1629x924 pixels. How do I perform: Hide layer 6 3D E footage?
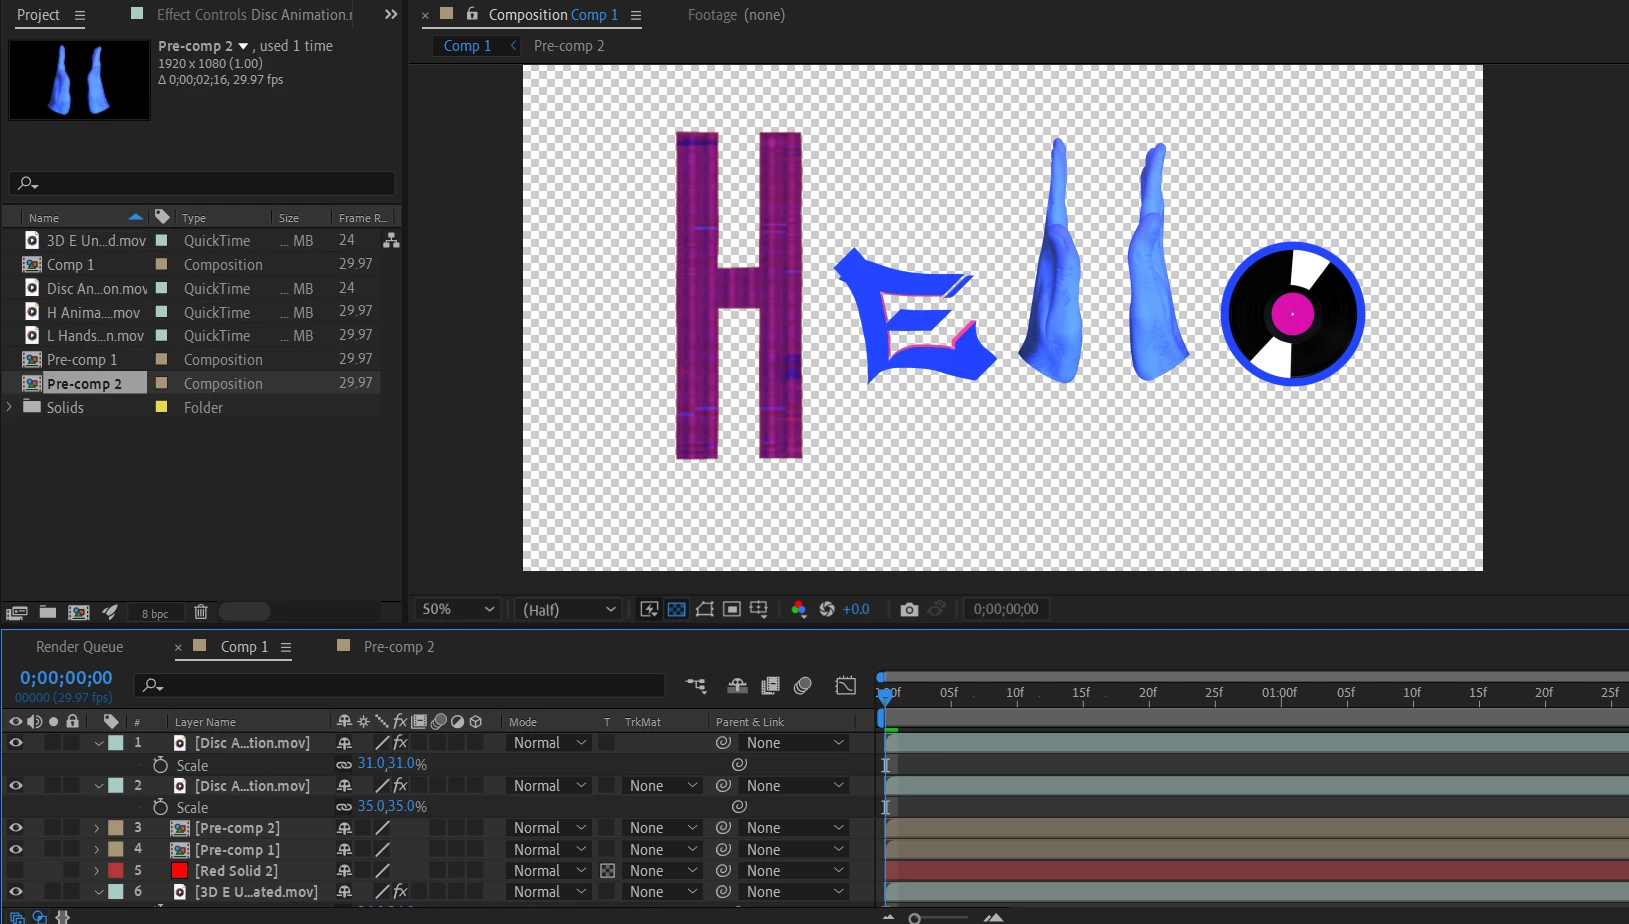[15, 892]
